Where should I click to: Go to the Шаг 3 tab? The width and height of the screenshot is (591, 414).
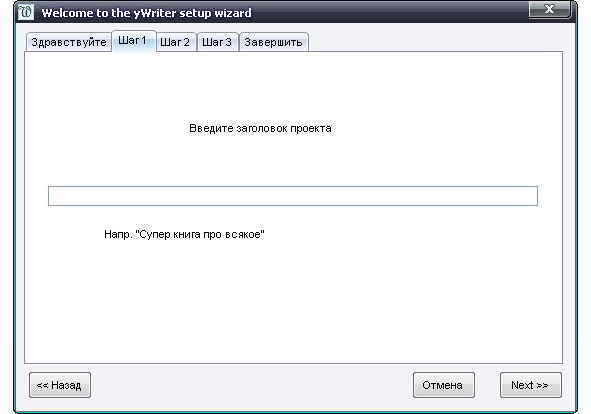pos(217,42)
